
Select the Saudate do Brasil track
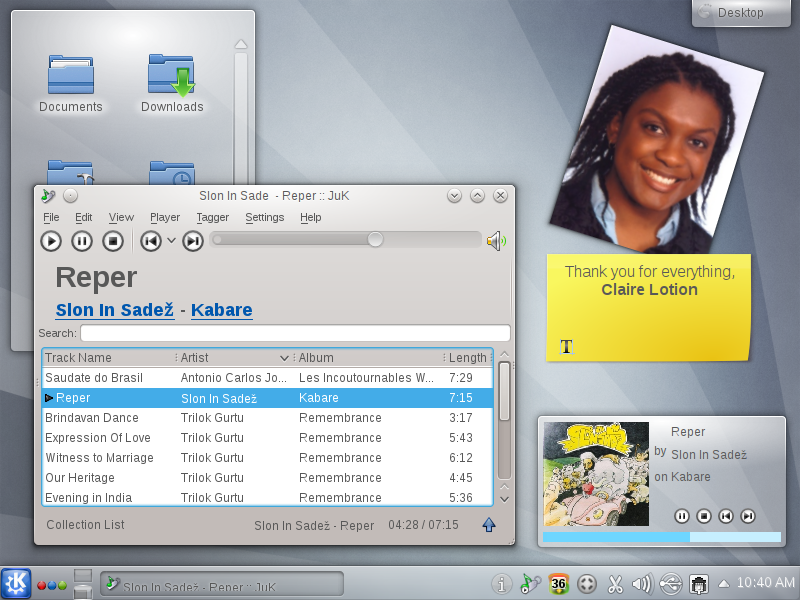click(267, 378)
